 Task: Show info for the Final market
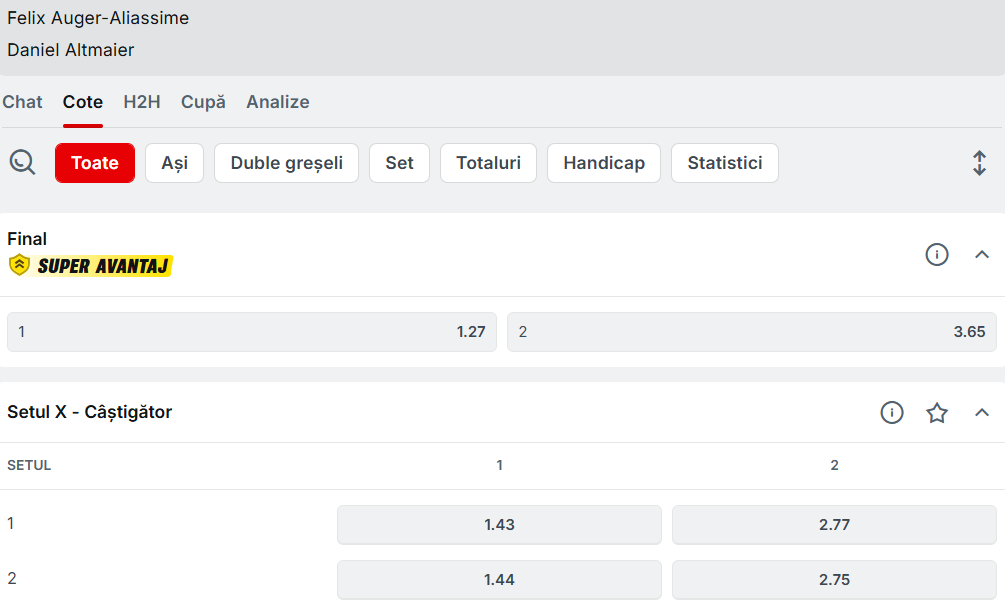tap(936, 254)
